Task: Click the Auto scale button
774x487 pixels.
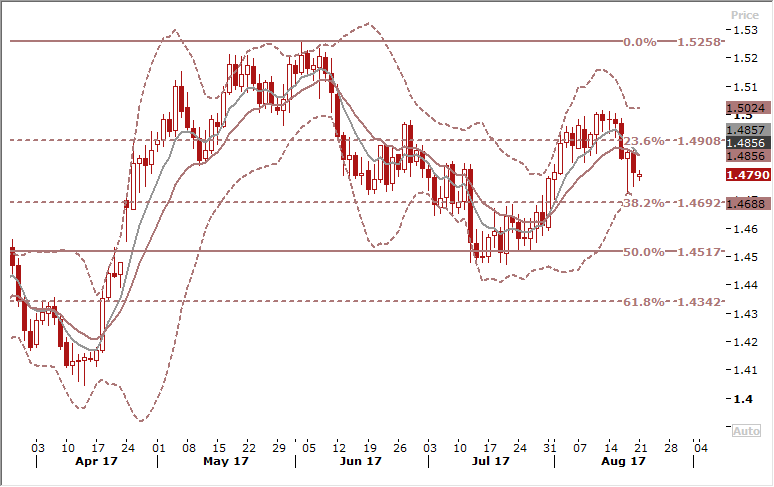Action: click(746, 431)
